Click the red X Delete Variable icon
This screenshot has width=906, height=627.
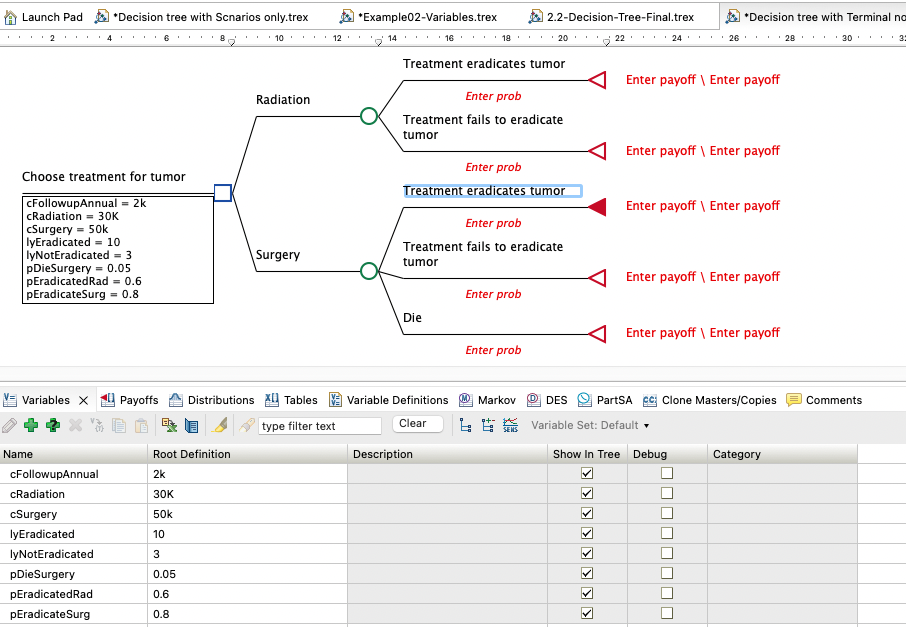(x=73, y=423)
